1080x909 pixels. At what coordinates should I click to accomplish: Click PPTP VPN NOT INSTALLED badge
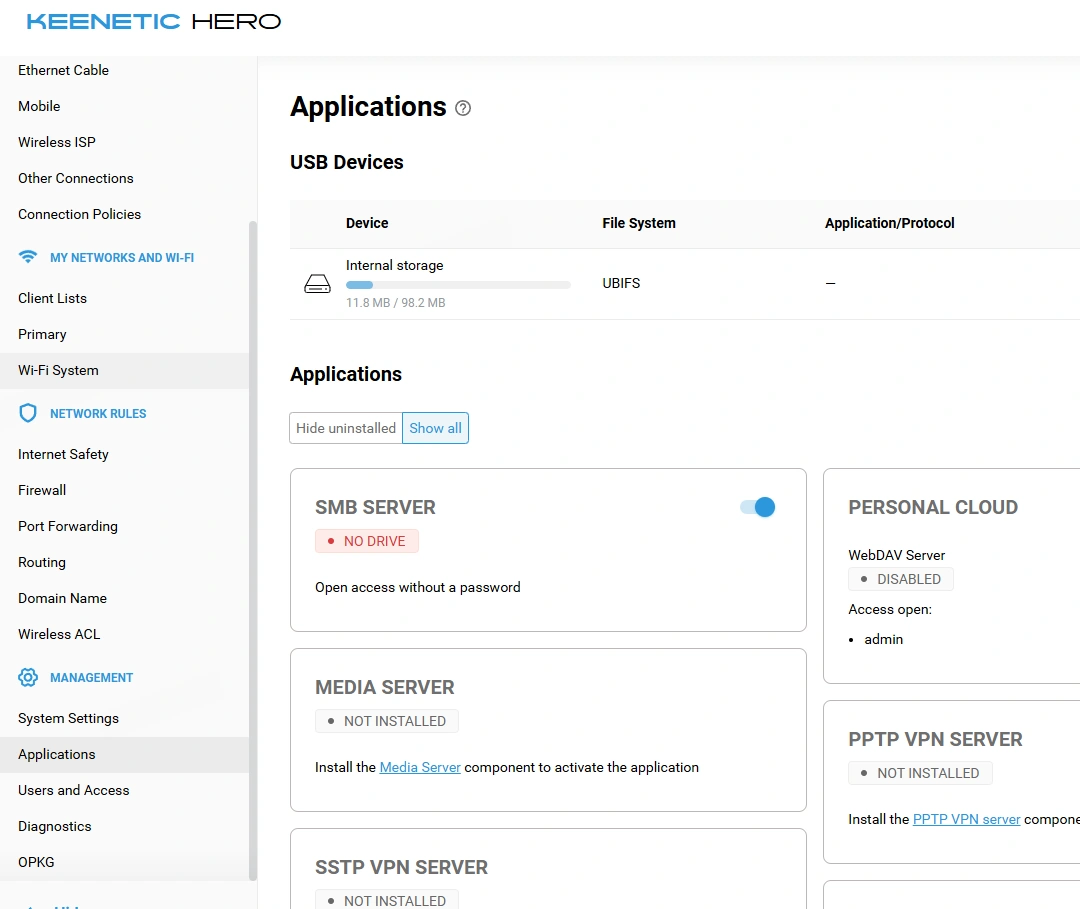(x=921, y=773)
